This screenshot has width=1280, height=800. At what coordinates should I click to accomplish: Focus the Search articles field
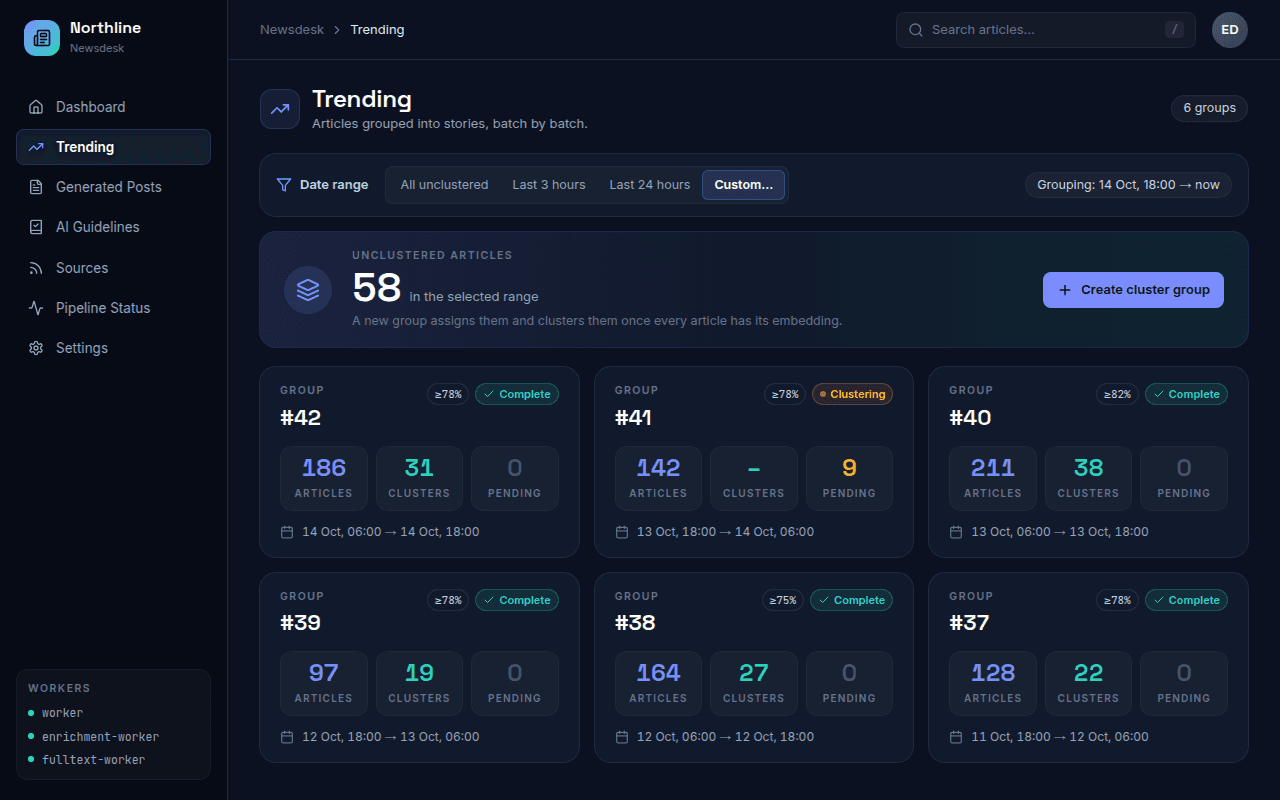pyautogui.click(x=1046, y=30)
